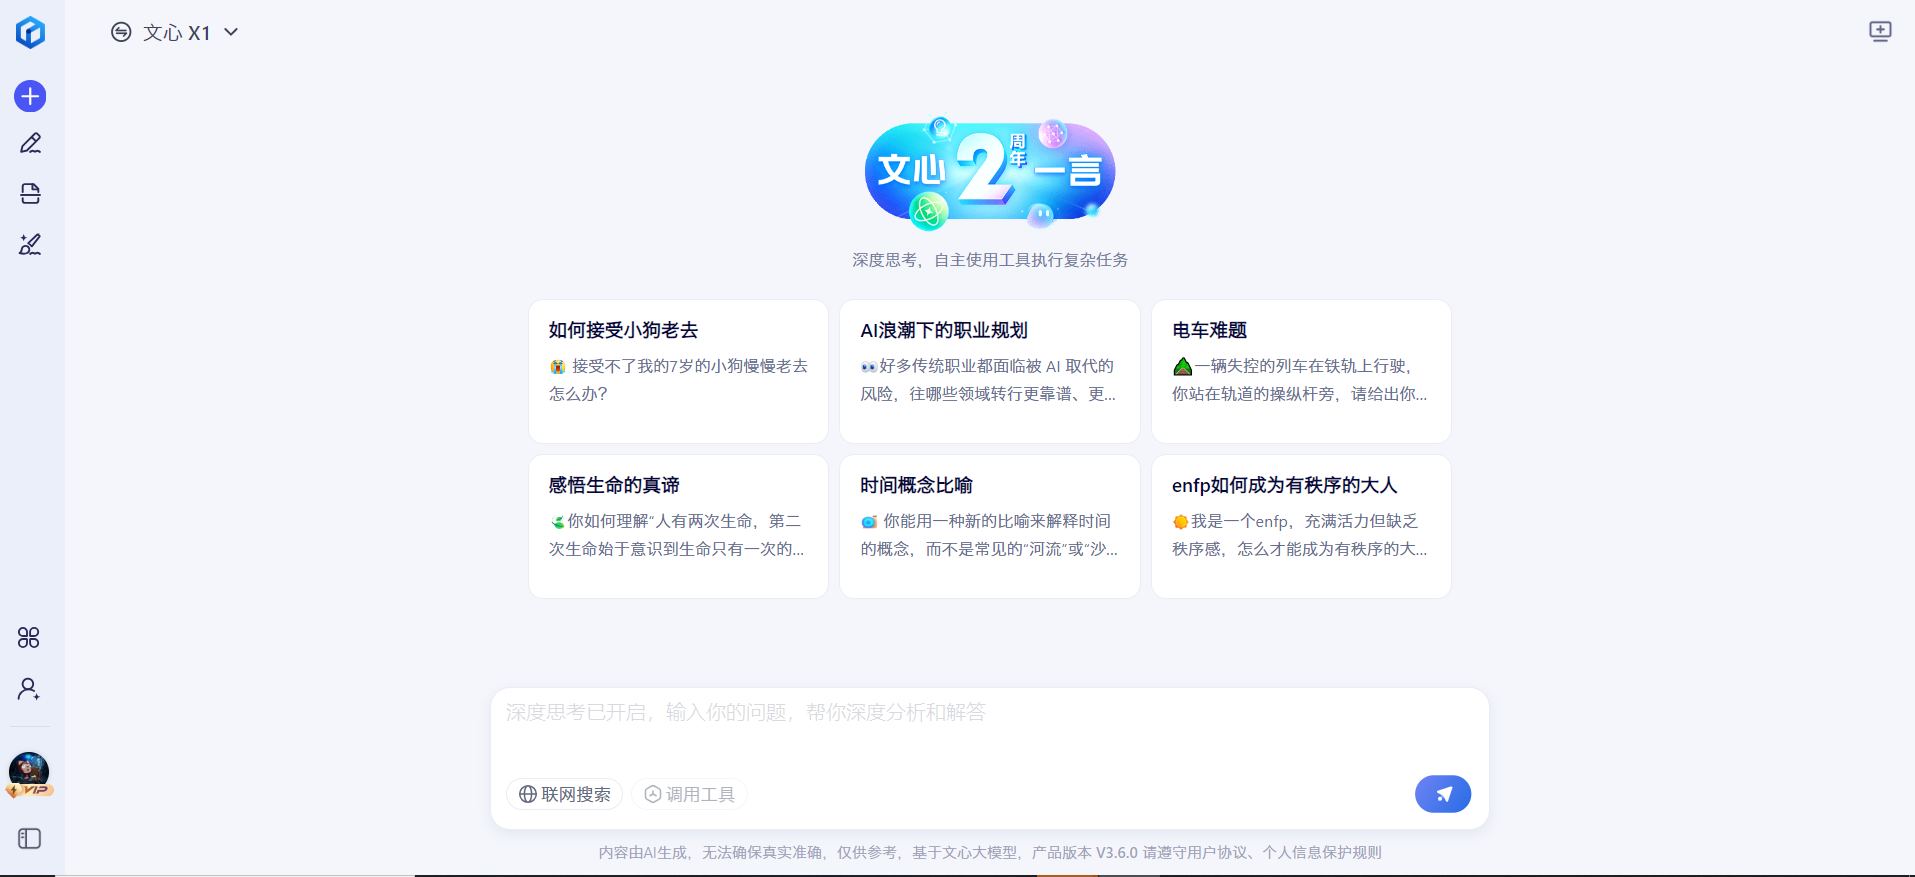Screen dimensions: 1915x877
Task: Click the VIP user avatar
Action: point(29,772)
